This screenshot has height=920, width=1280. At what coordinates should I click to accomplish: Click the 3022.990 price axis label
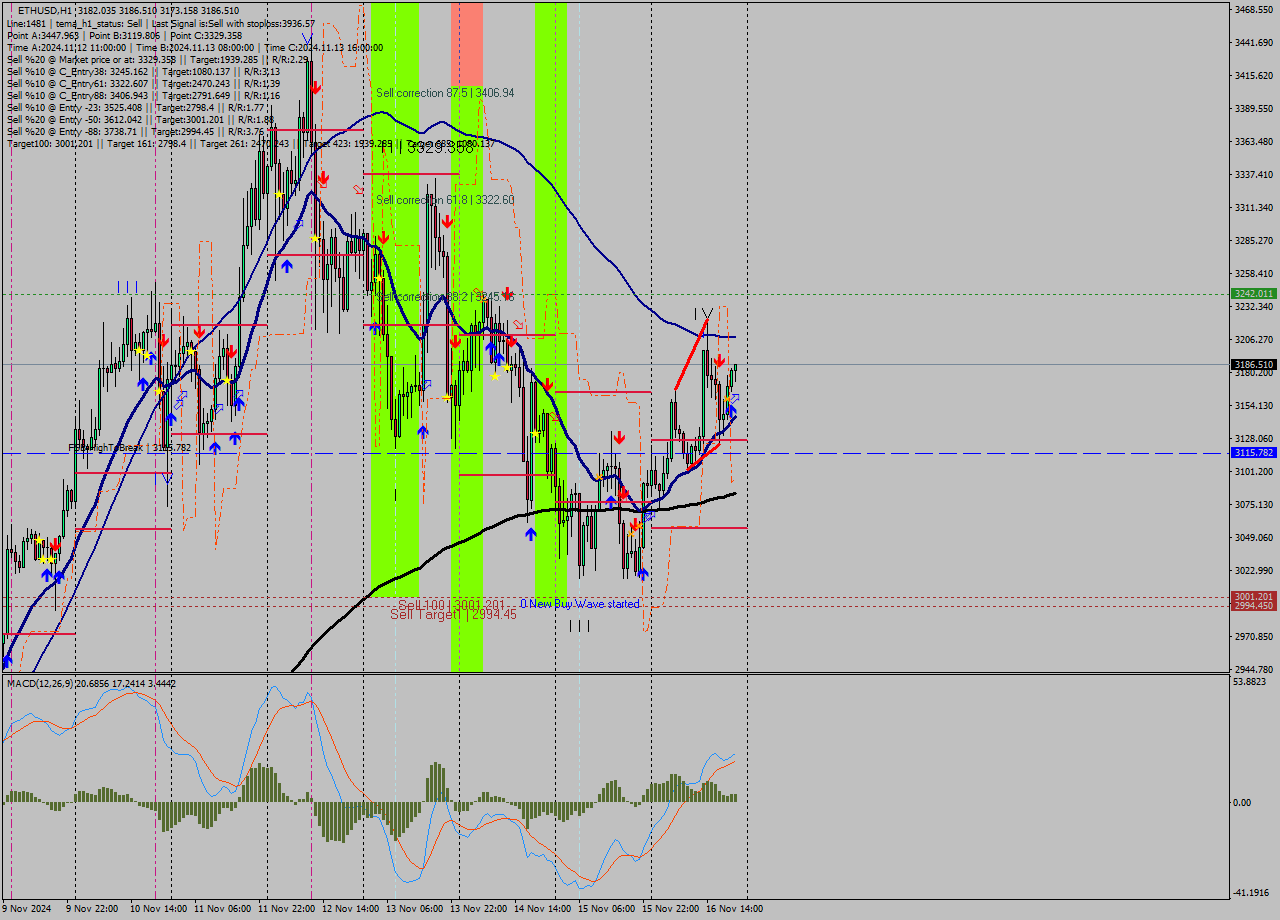pyautogui.click(x=1253, y=570)
